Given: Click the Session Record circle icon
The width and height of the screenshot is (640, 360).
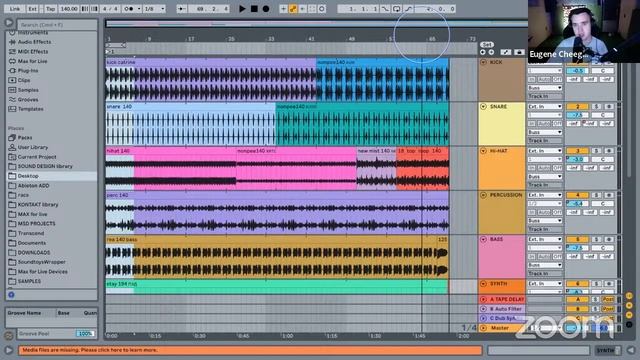Looking at the screenshot, I should (322, 9).
